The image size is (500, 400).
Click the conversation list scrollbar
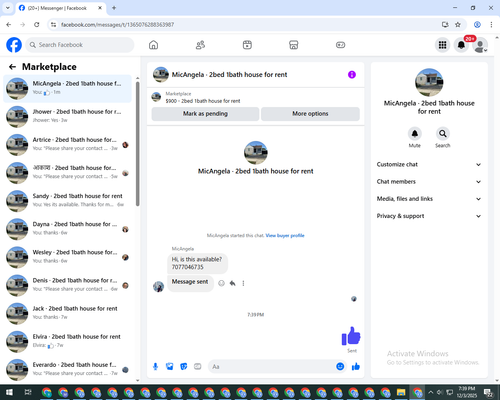138,143
